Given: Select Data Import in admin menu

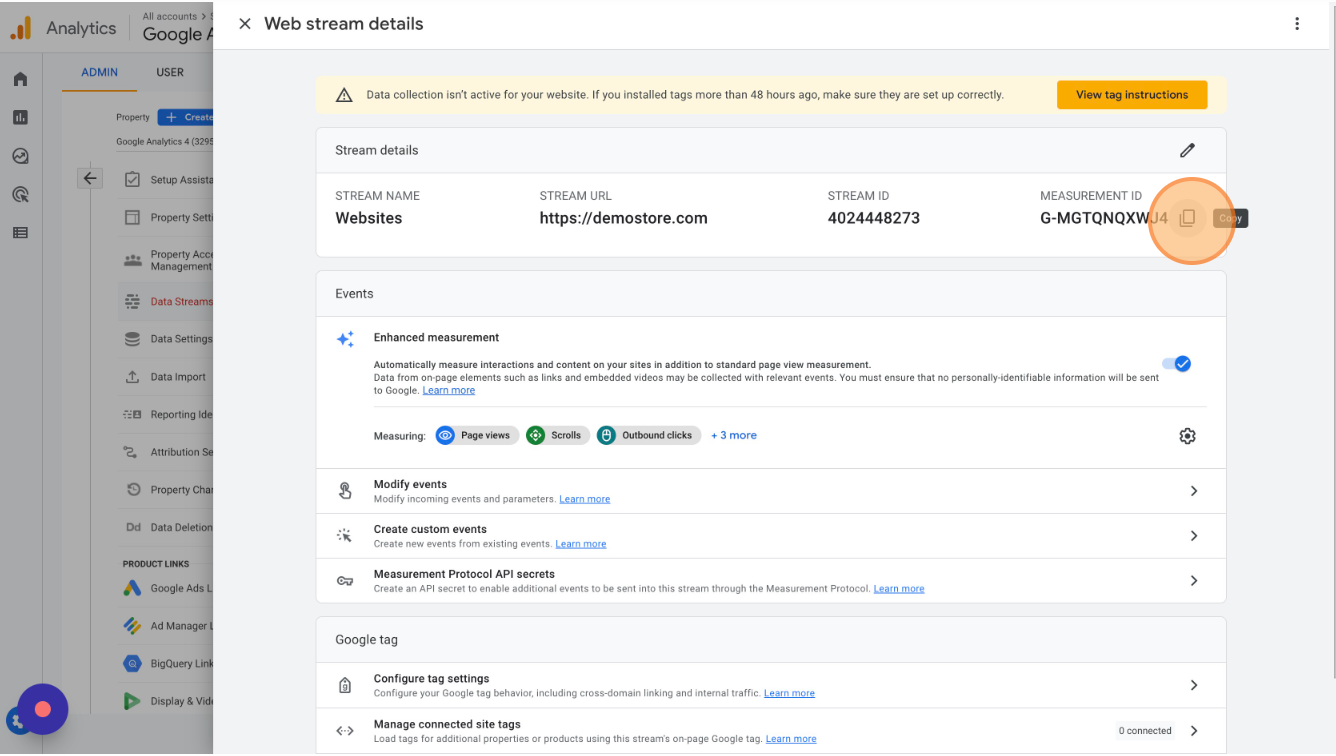Looking at the screenshot, I should [177, 377].
